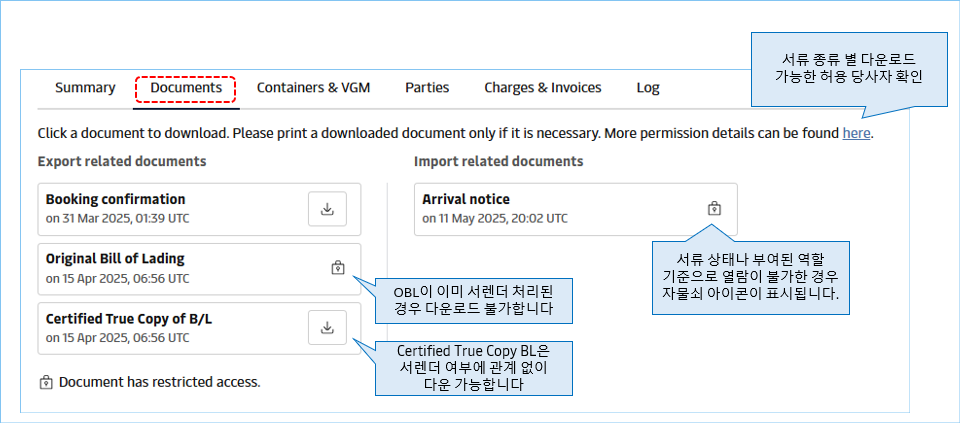The image size is (960, 423).
Task: Click the Arrival notice title text
Action: (465, 199)
